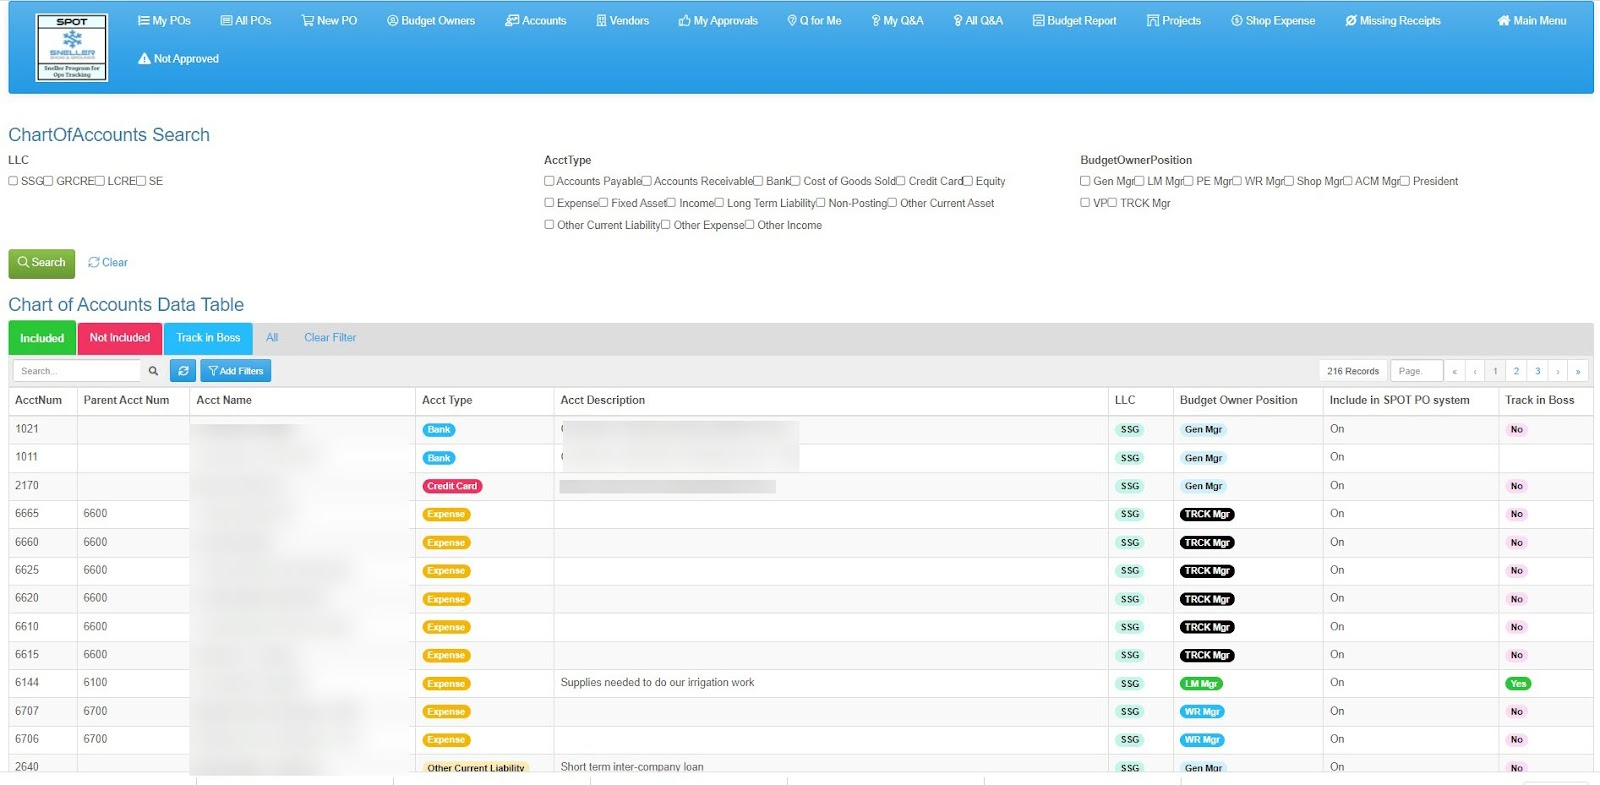Go to the Accounts page
This screenshot has width=1600, height=785.
point(536,21)
